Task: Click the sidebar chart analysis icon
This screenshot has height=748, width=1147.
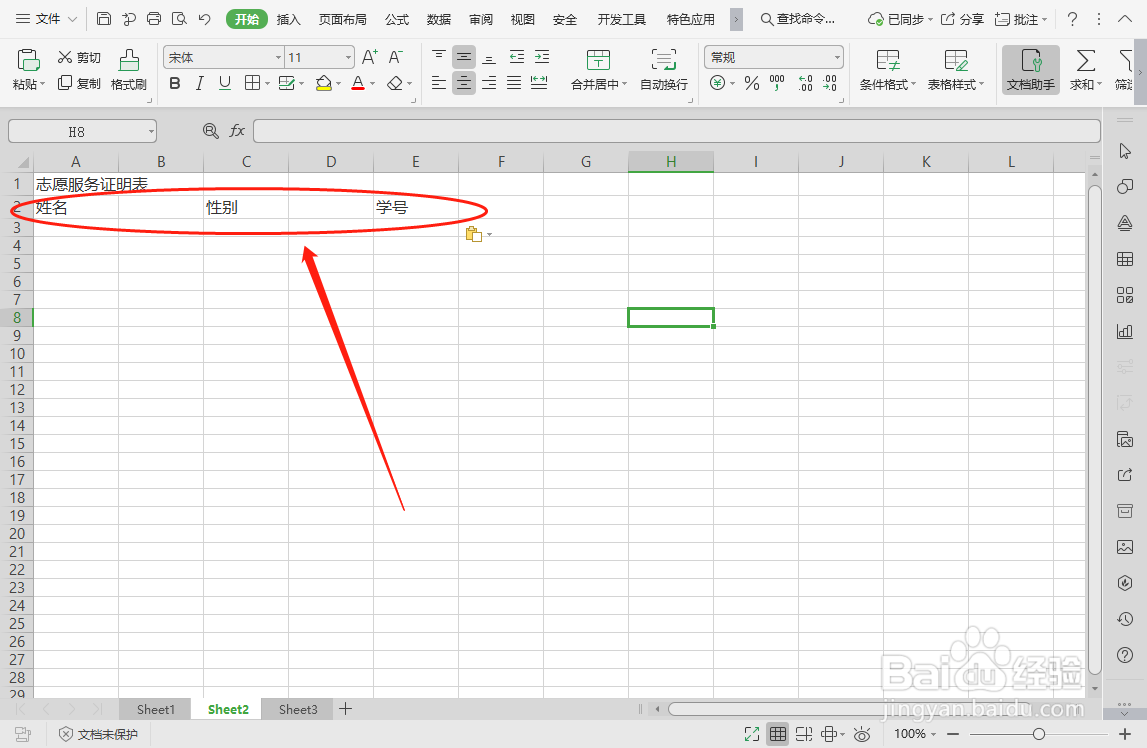Action: coord(1125,331)
